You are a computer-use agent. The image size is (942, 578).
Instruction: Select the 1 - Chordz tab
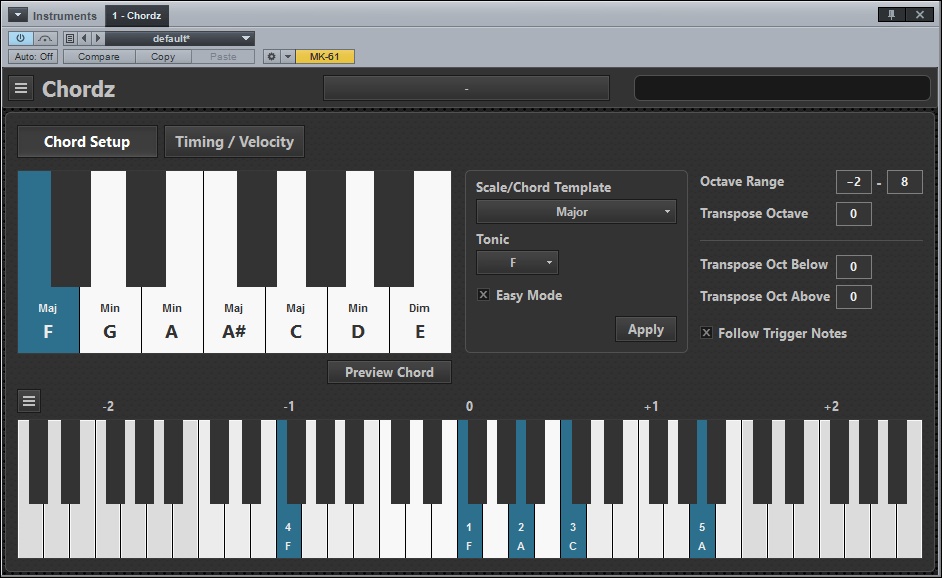point(136,16)
